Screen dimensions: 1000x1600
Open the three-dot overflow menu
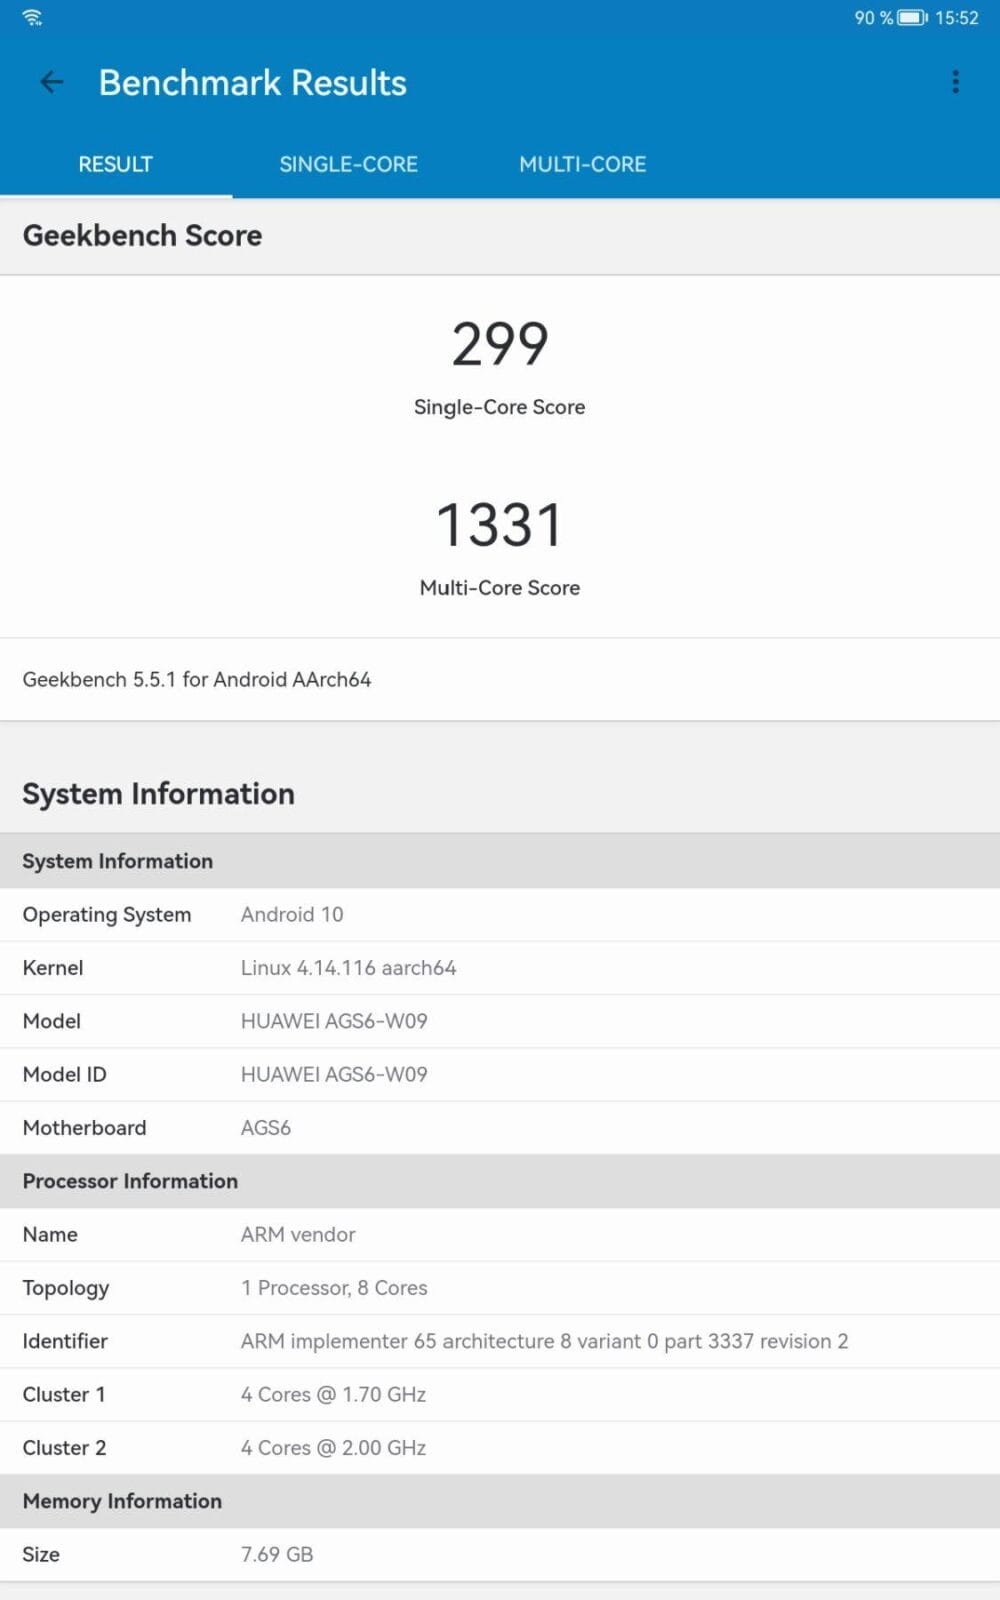click(955, 82)
